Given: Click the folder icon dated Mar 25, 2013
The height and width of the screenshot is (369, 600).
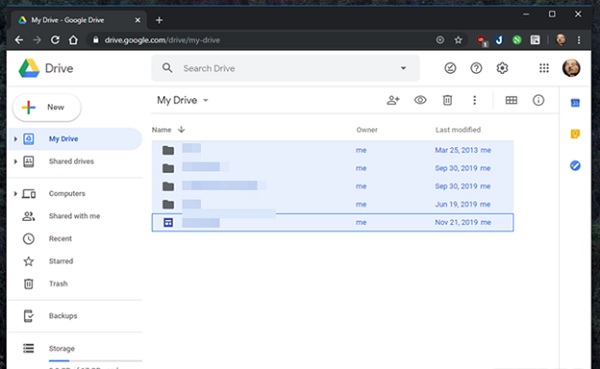Looking at the screenshot, I should tap(168, 150).
